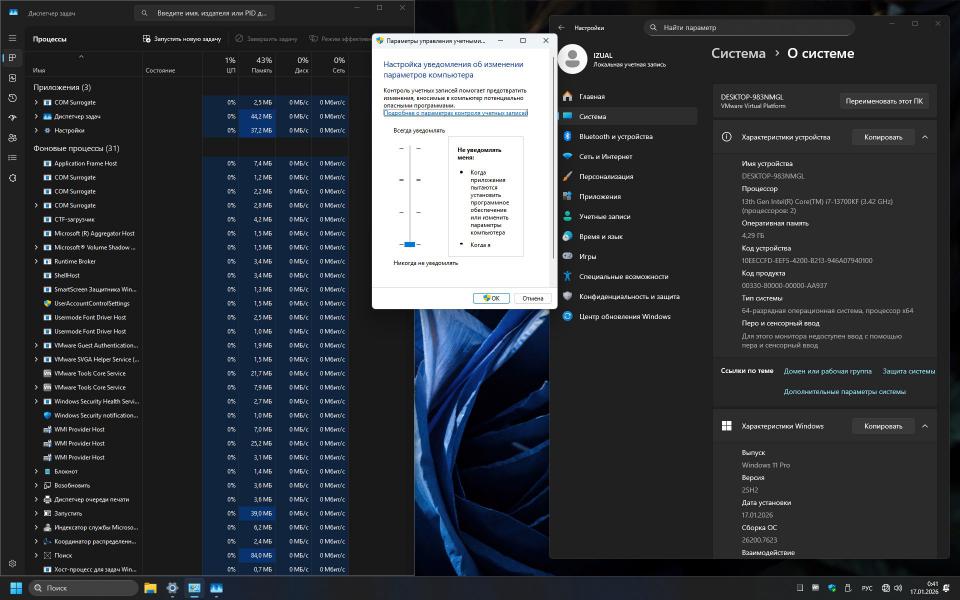Expand the Настройки process group
Screen dimensions: 960x600
[36, 130]
